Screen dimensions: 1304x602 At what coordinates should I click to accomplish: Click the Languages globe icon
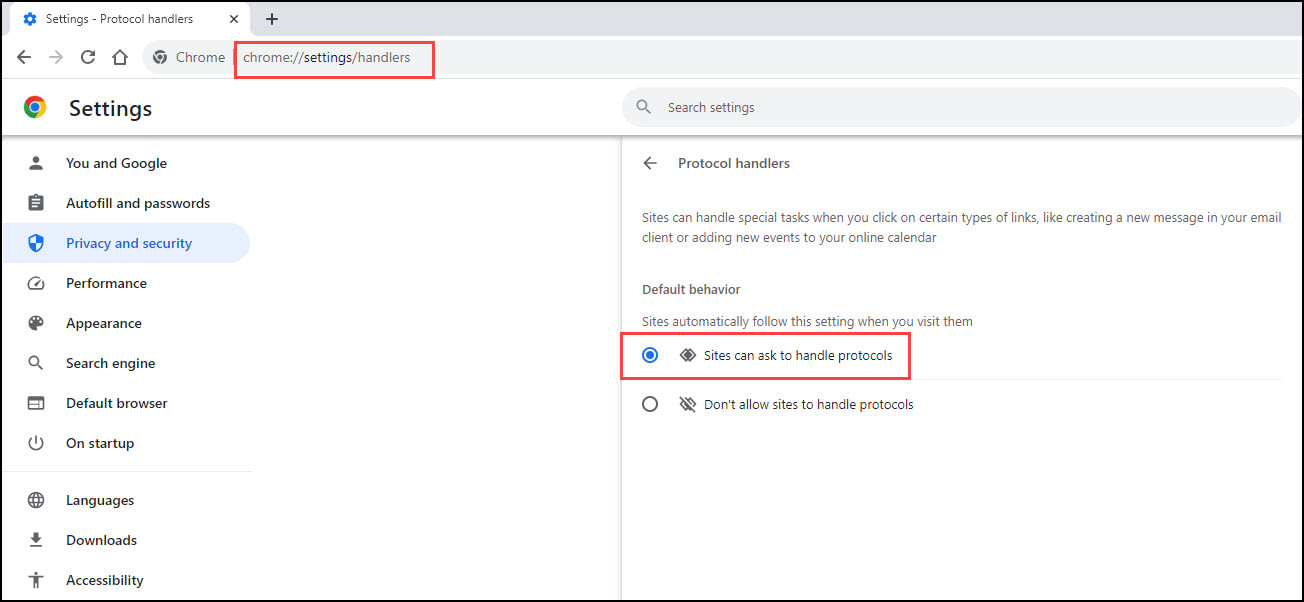coord(36,500)
